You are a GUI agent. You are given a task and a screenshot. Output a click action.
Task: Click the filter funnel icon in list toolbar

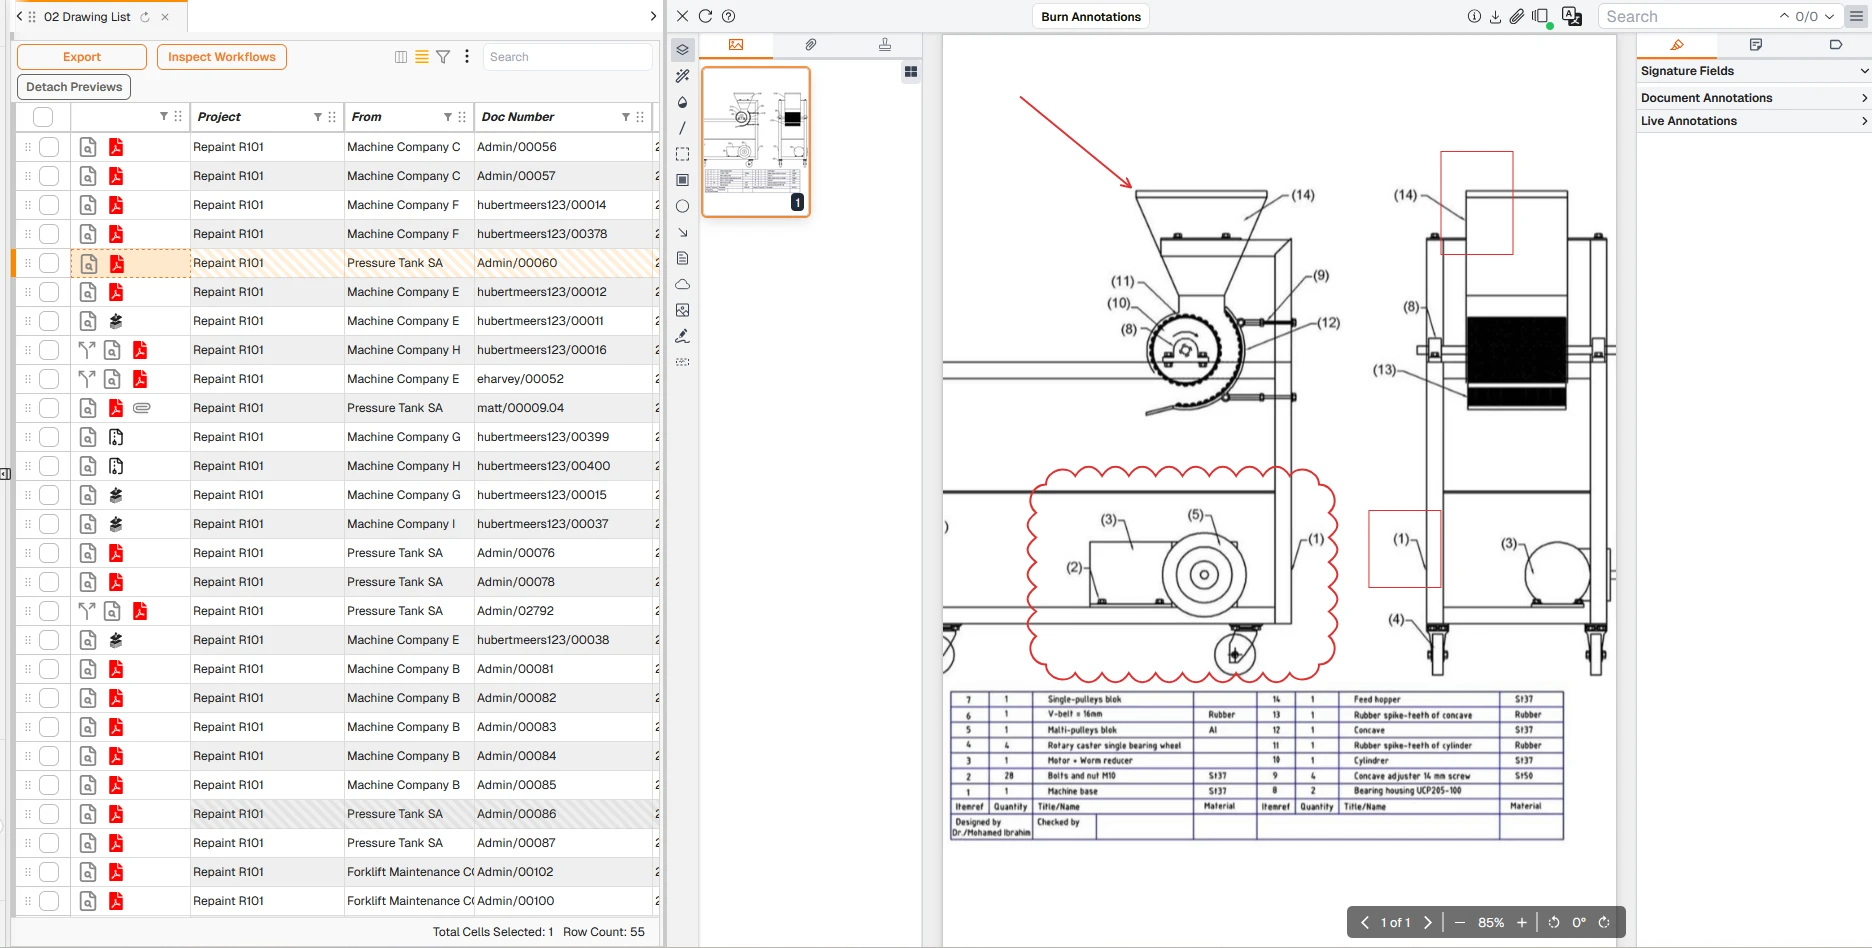pyautogui.click(x=443, y=57)
